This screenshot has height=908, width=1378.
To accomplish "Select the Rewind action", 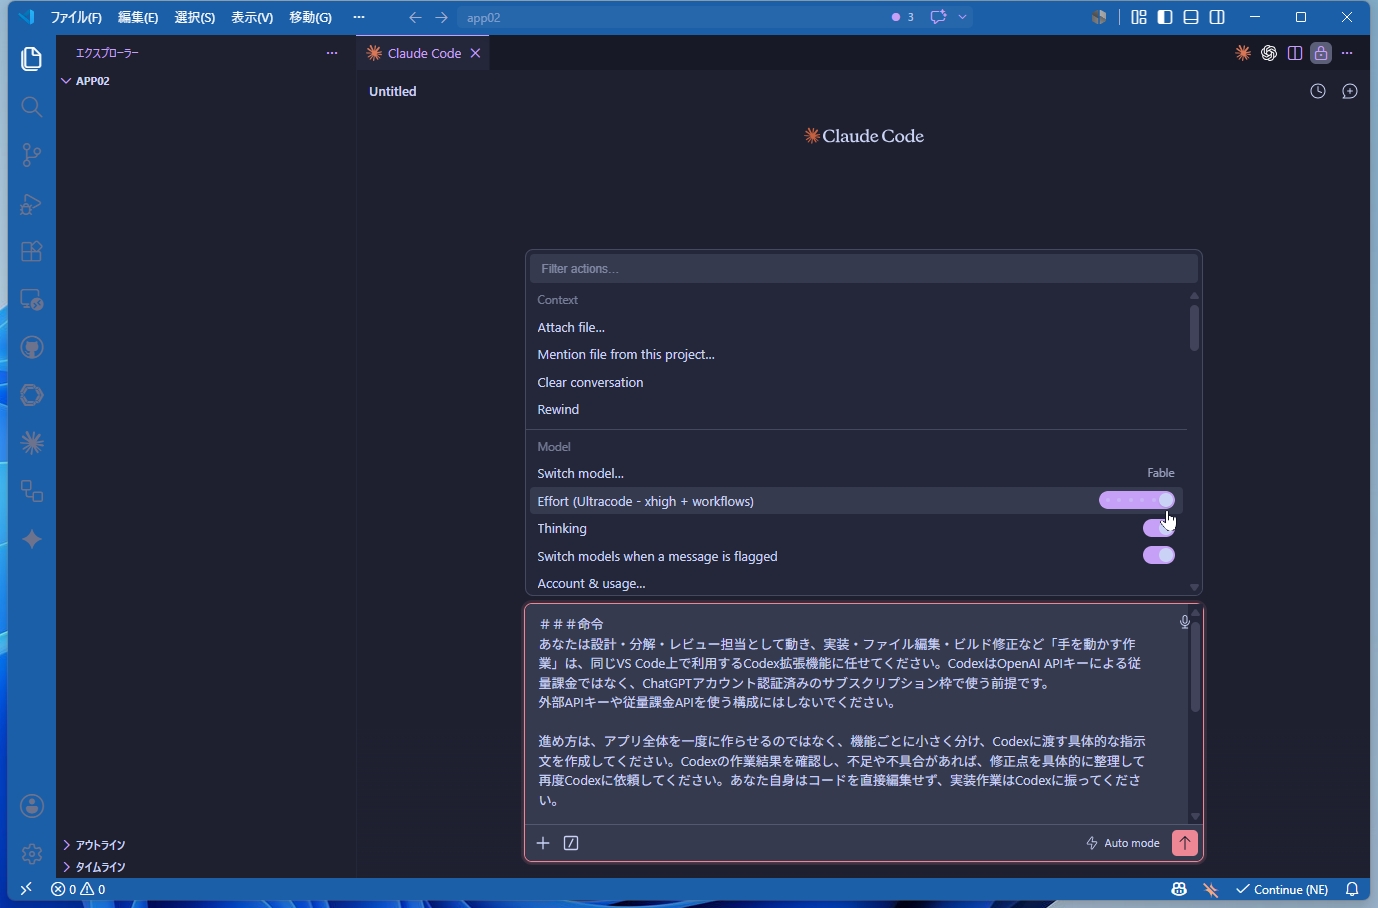I will coord(558,409).
